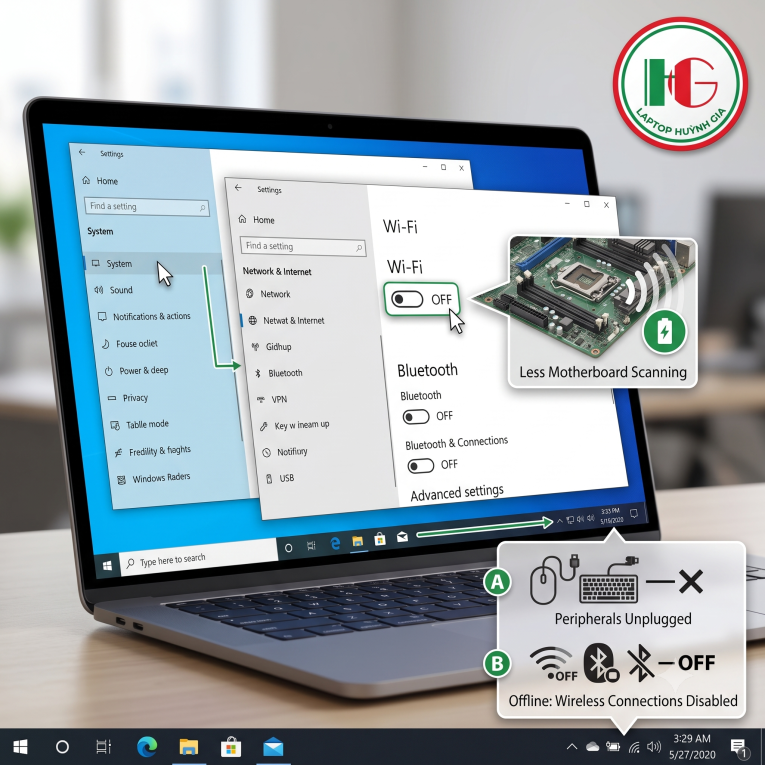The height and width of the screenshot is (765, 765).
Task: Click Find a setting box in rear window
Action: (x=147, y=206)
